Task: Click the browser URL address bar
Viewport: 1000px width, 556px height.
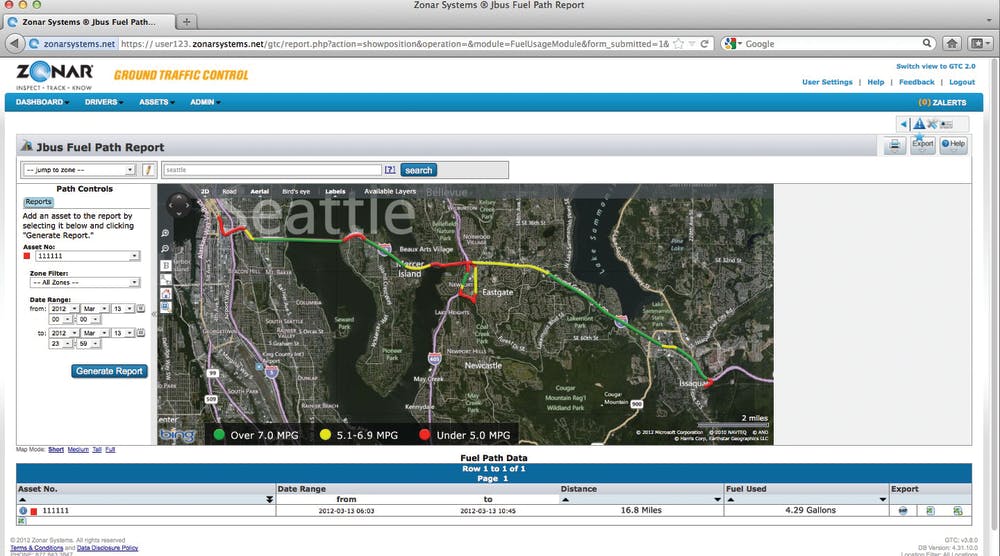Action: [393, 43]
